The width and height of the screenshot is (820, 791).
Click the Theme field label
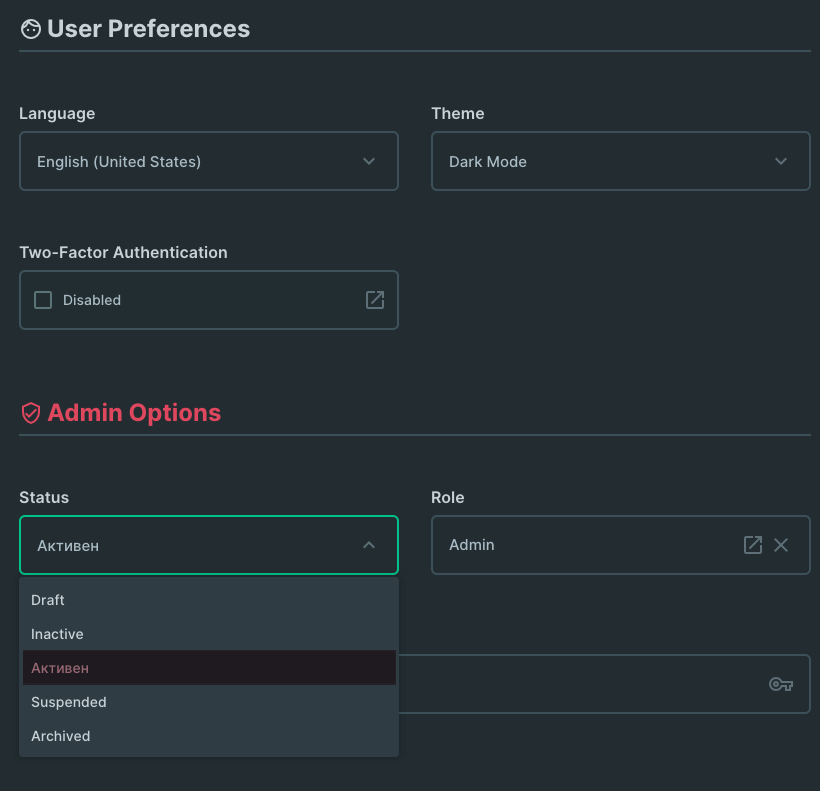tap(458, 113)
